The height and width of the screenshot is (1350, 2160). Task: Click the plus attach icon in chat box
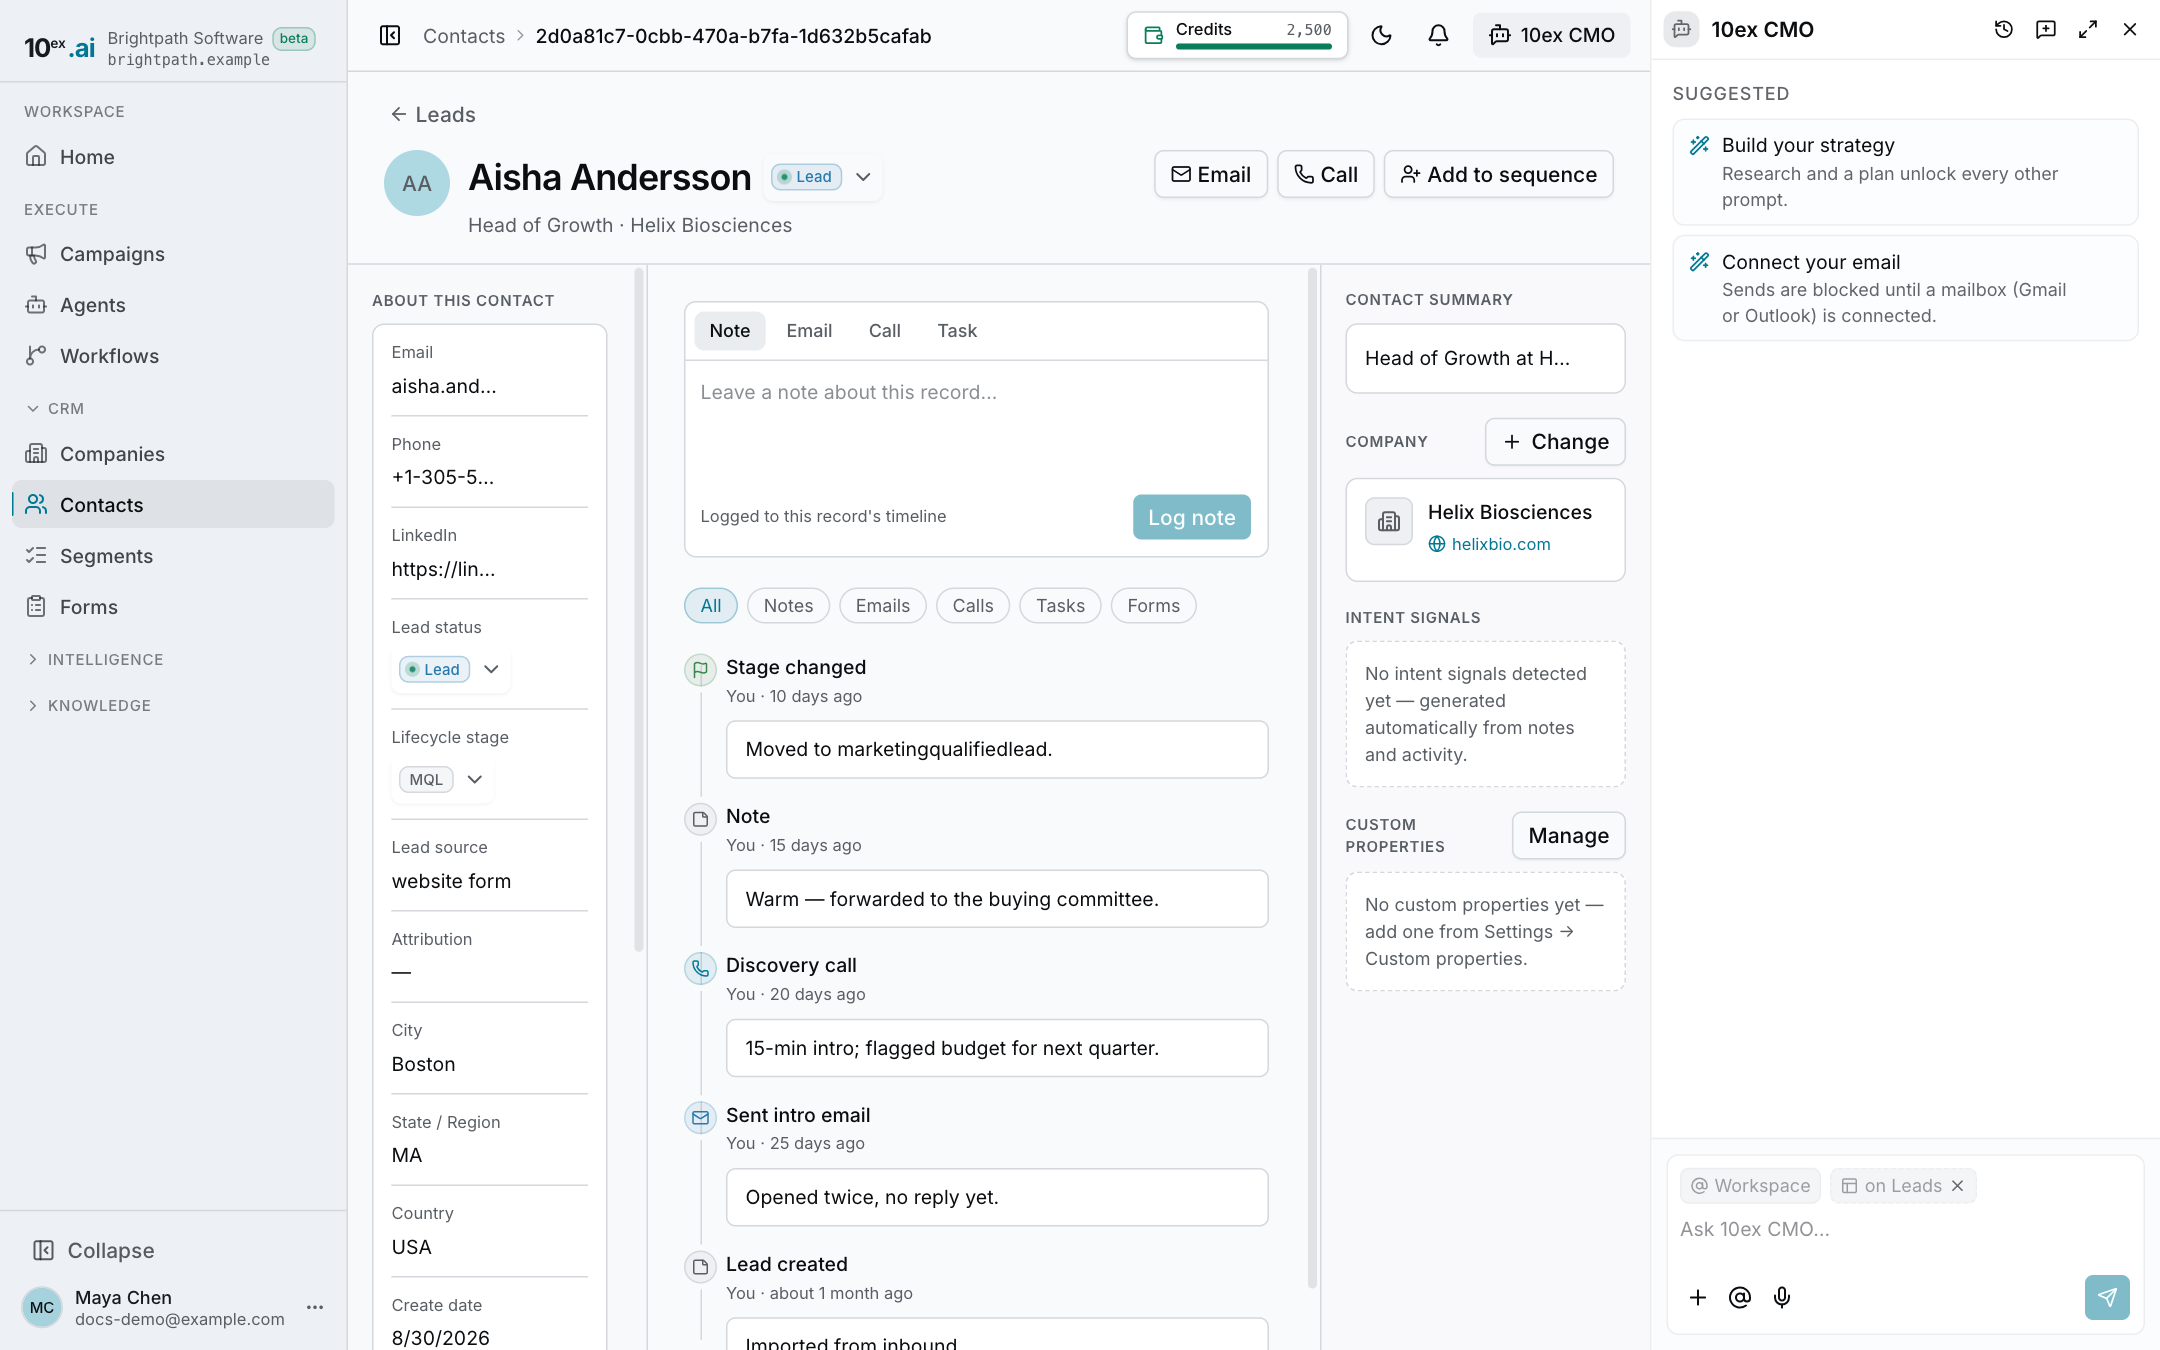pyautogui.click(x=1697, y=1297)
